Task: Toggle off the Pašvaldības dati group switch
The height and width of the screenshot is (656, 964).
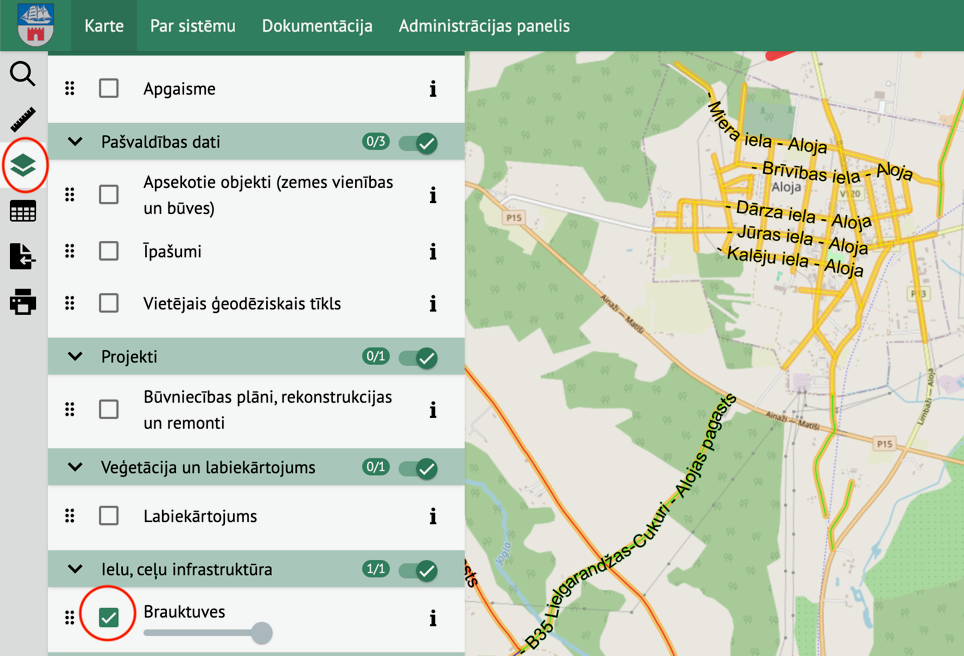Action: point(418,143)
